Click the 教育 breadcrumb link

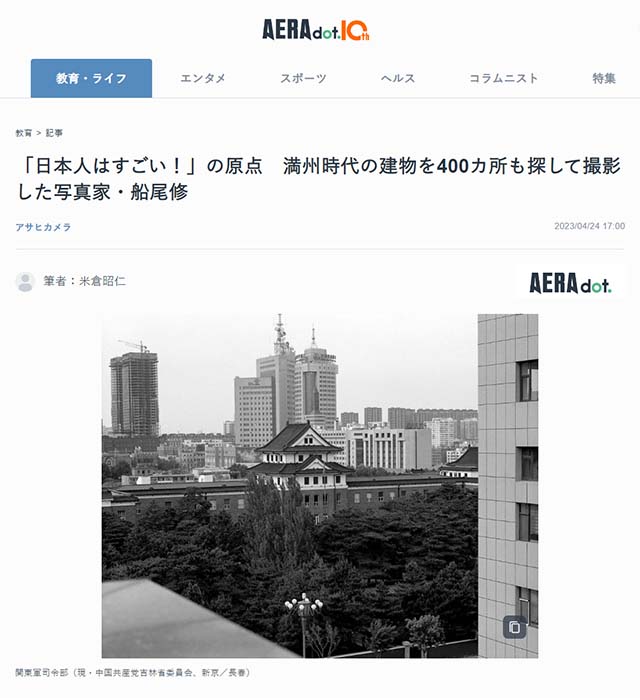click(x=24, y=133)
